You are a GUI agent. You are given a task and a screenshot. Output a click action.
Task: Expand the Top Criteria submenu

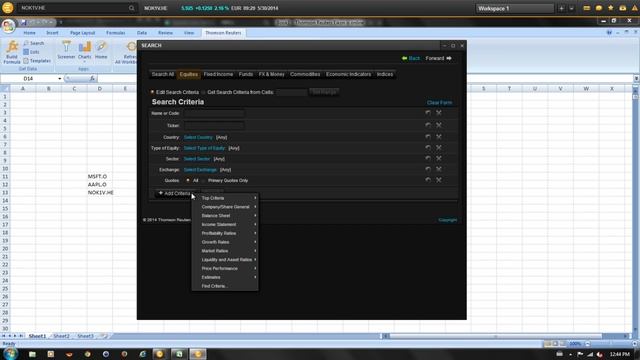tap(225, 198)
